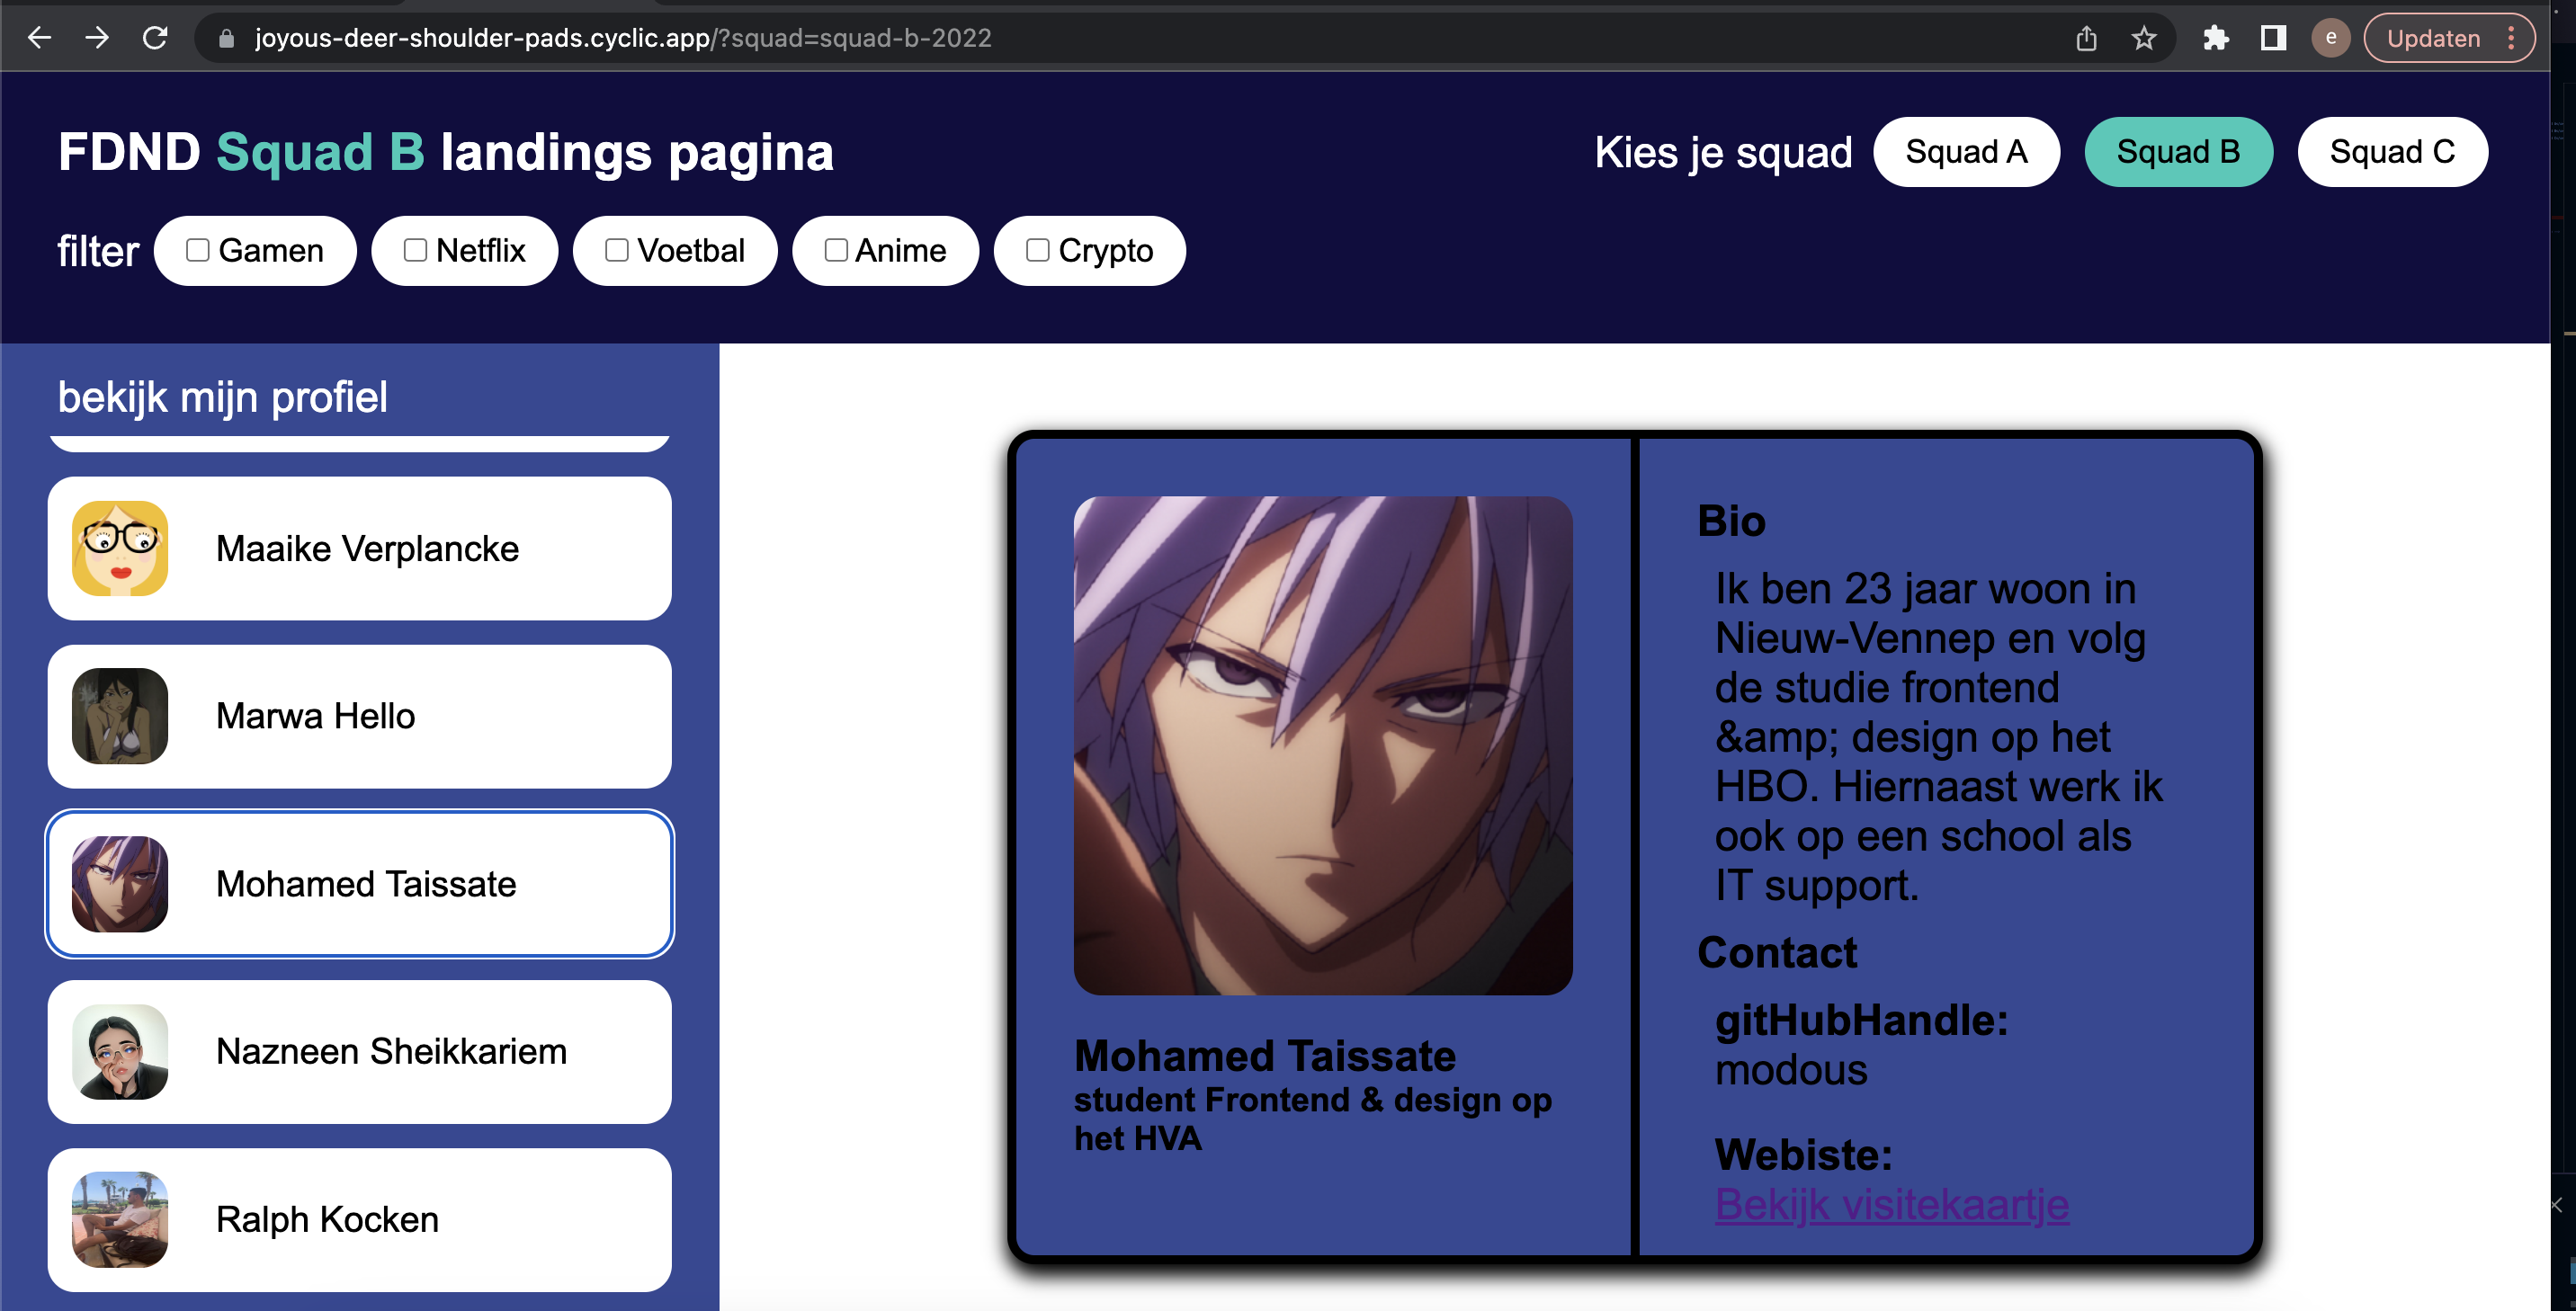Click Marwa Hello's avatar thumbnail
2576x1311 pixels.
(x=120, y=716)
